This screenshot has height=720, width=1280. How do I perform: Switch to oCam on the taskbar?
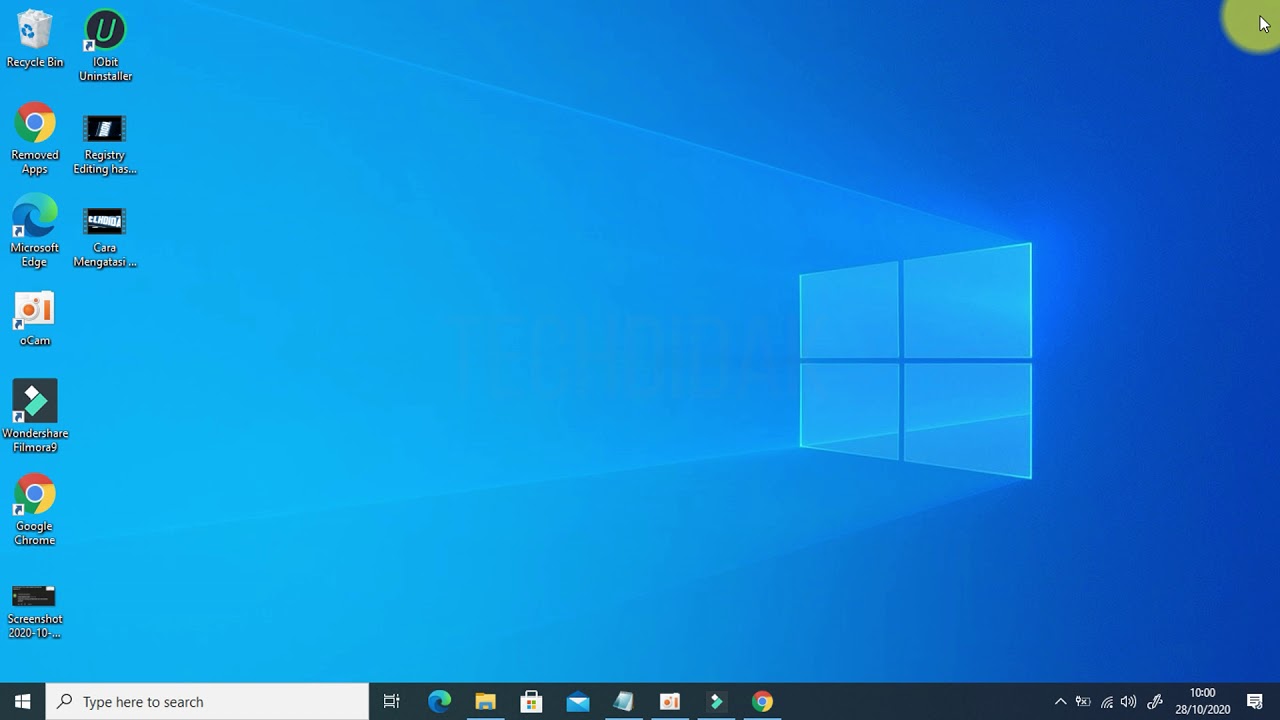click(x=669, y=702)
